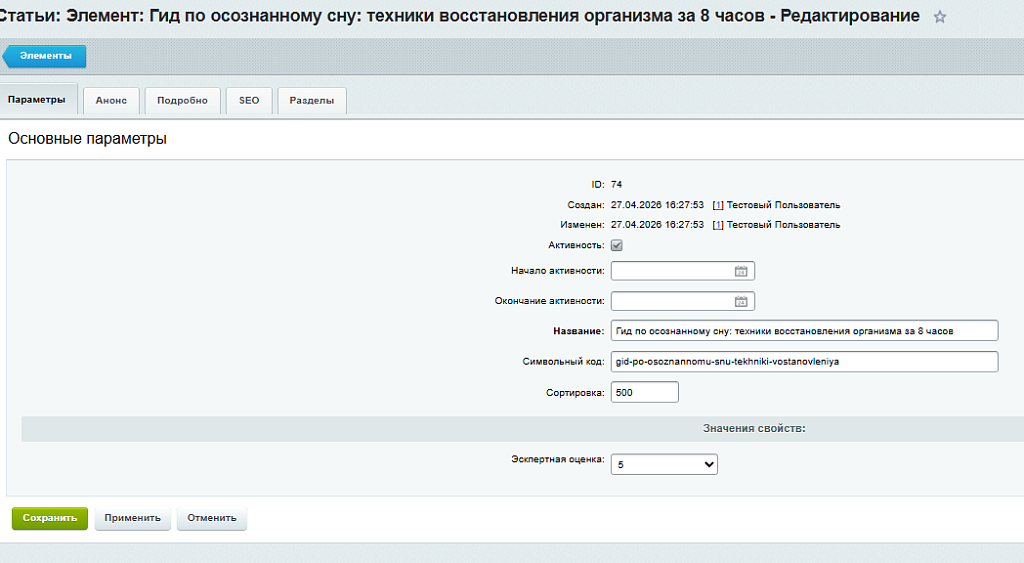The width and height of the screenshot is (1024, 563).
Task: Cancel editing with Отменить button
Action: [212, 518]
